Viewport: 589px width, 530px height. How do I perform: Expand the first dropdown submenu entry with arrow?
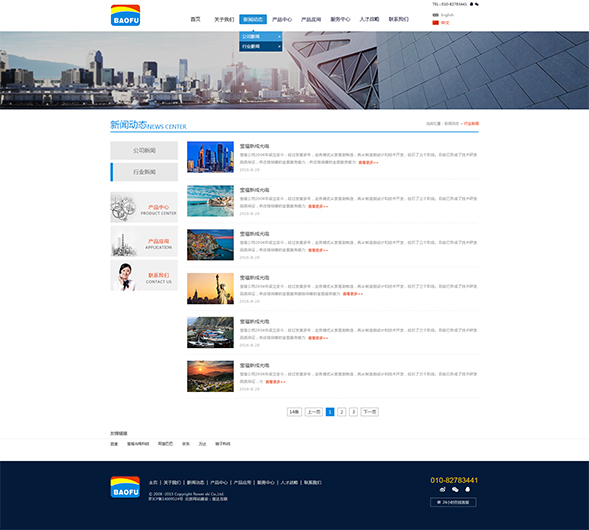click(261, 36)
